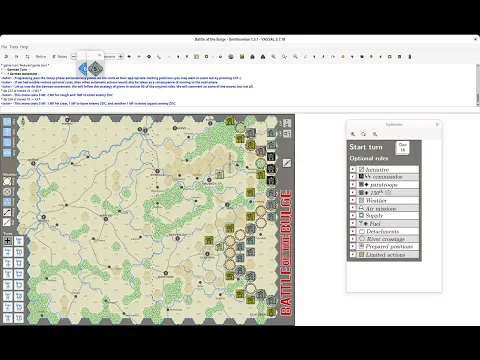Click the fourth blue counter in left panel
480x360 pixels.
[7, 153]
